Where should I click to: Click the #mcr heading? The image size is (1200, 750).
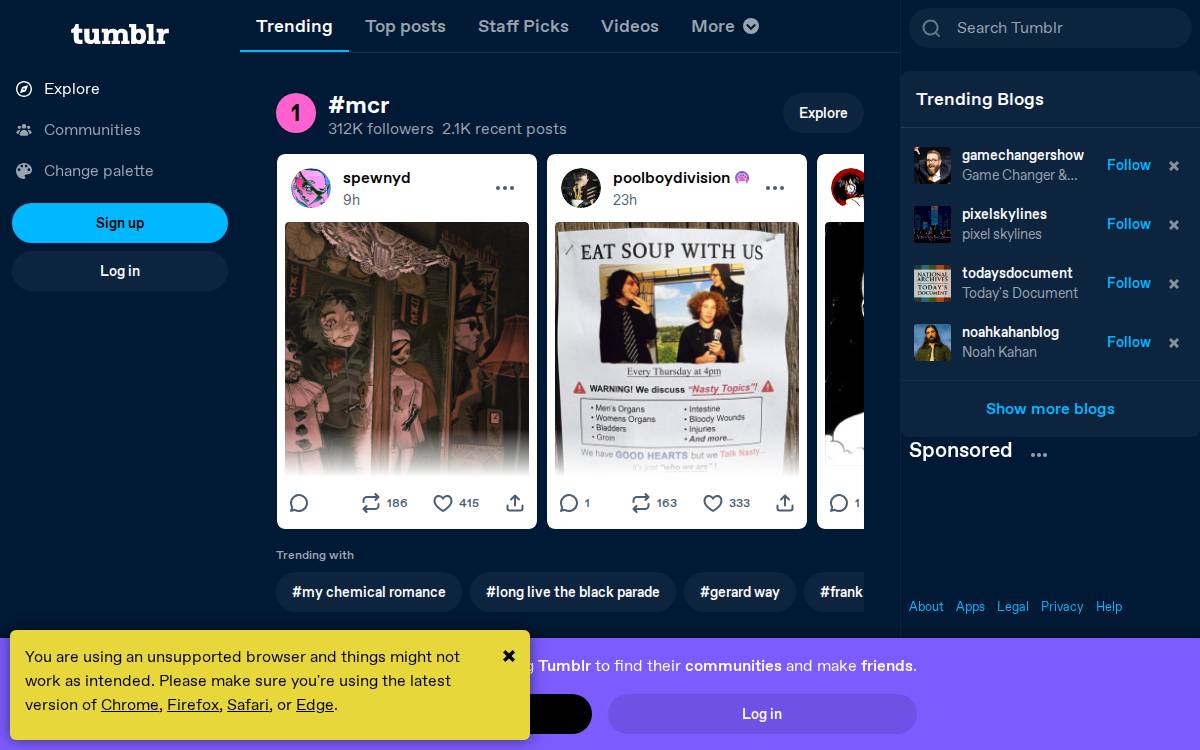point(359,105)
